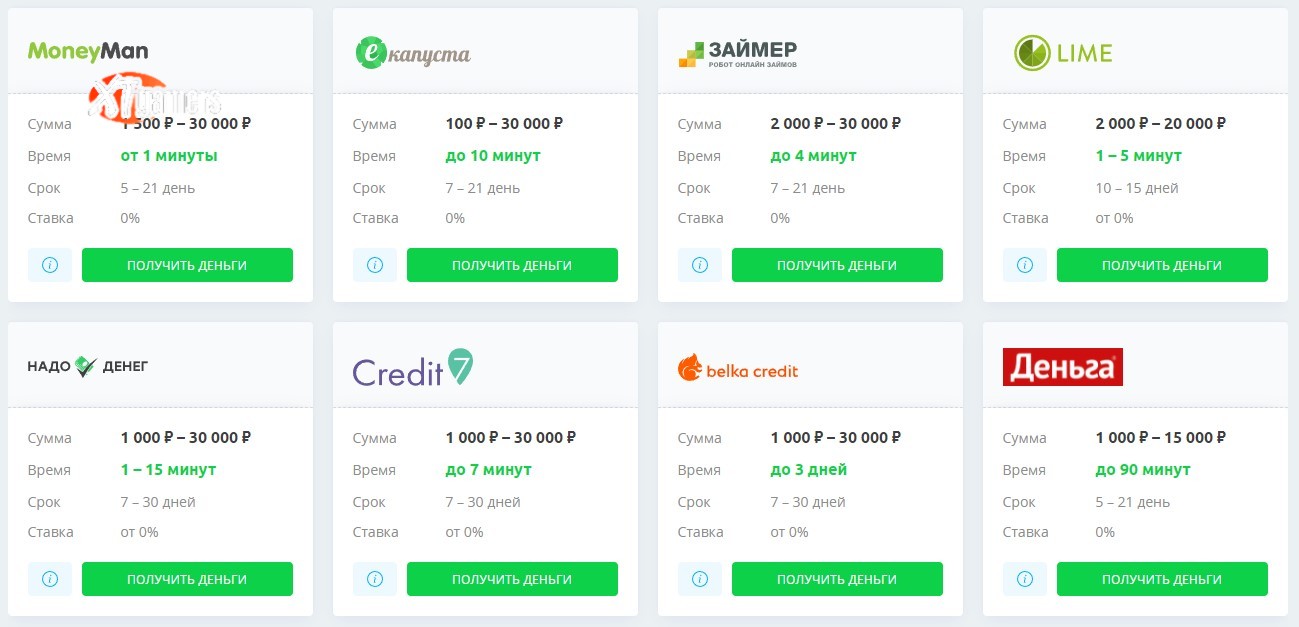Open info icon on Надо Денег card
Screen dimensions: 1299x627
pyautogui.click(x=50, y=579)
